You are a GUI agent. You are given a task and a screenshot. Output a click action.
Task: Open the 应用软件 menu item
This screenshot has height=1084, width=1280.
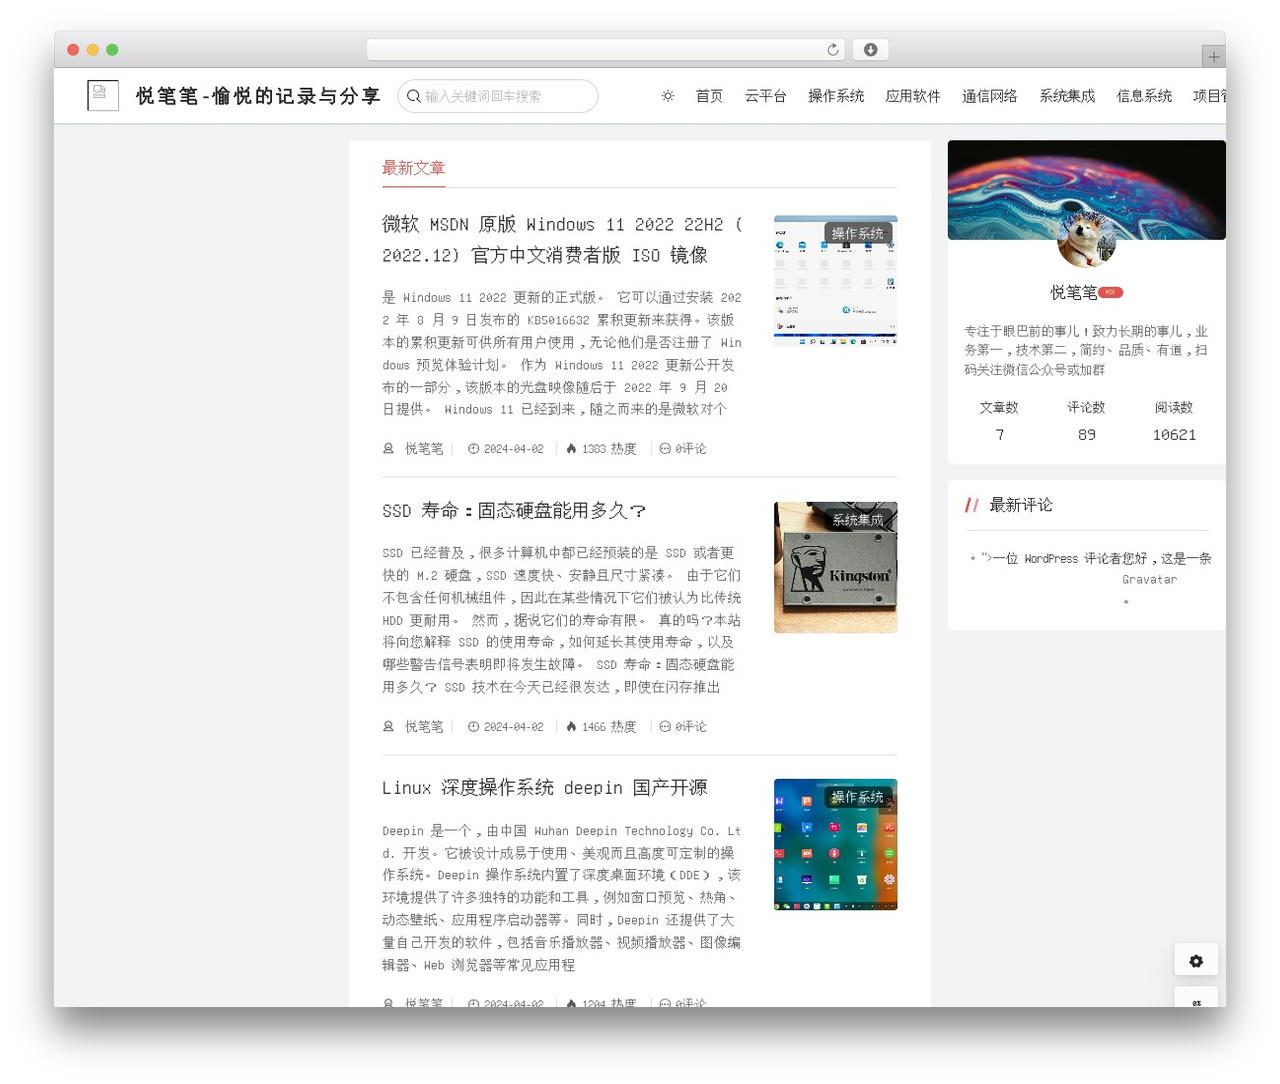click(x=913, y=96)
